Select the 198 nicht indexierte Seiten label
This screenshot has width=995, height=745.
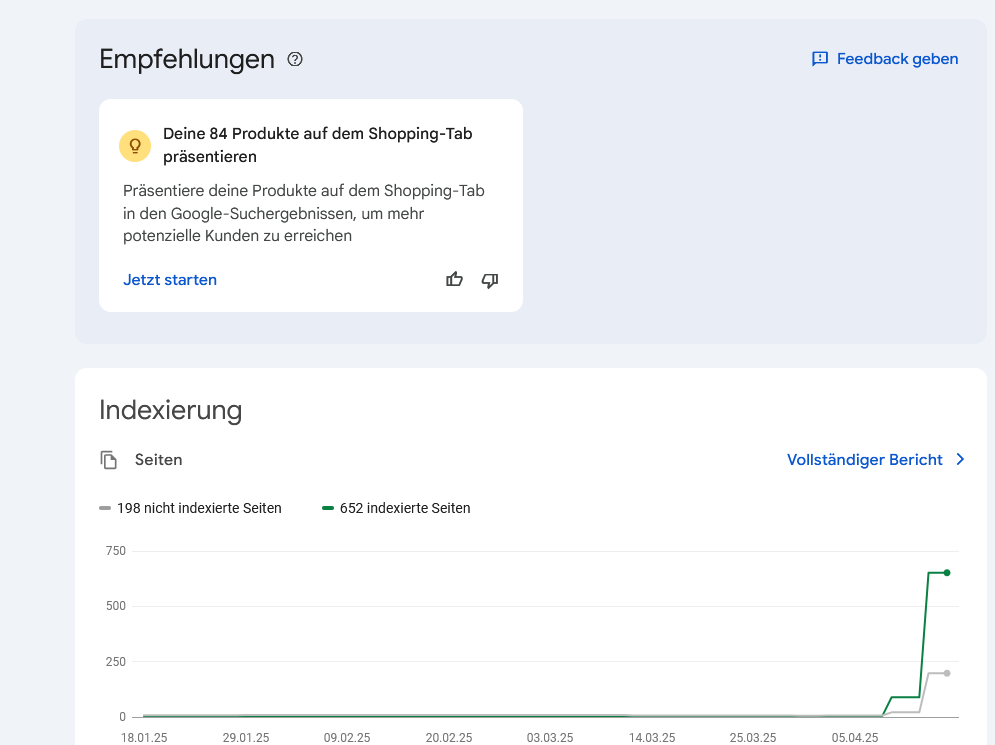click(199, 508)
